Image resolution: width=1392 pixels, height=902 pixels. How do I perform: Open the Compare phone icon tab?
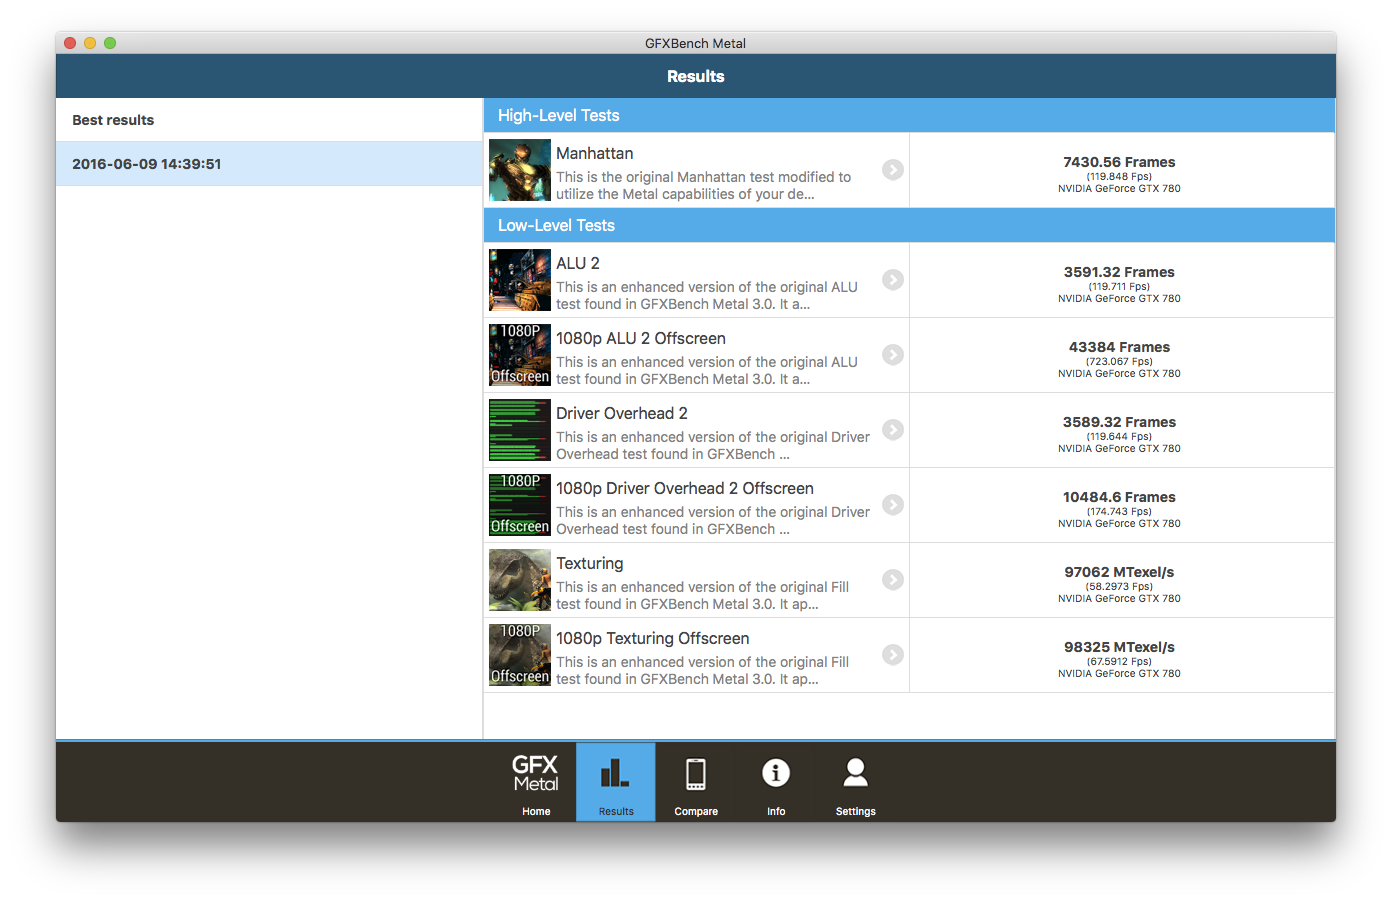coord(696,782)
